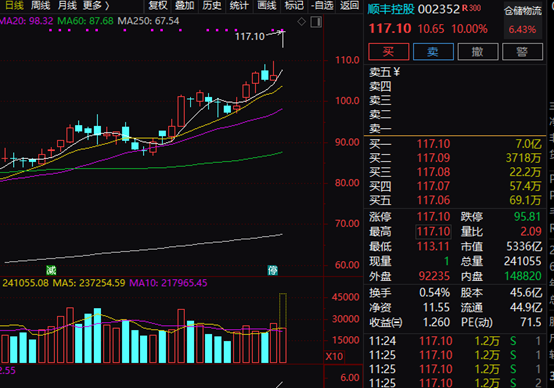Click the 跌停 limit-down price 95.81
This screenshot has width=554, height=388.
[528, 217]
